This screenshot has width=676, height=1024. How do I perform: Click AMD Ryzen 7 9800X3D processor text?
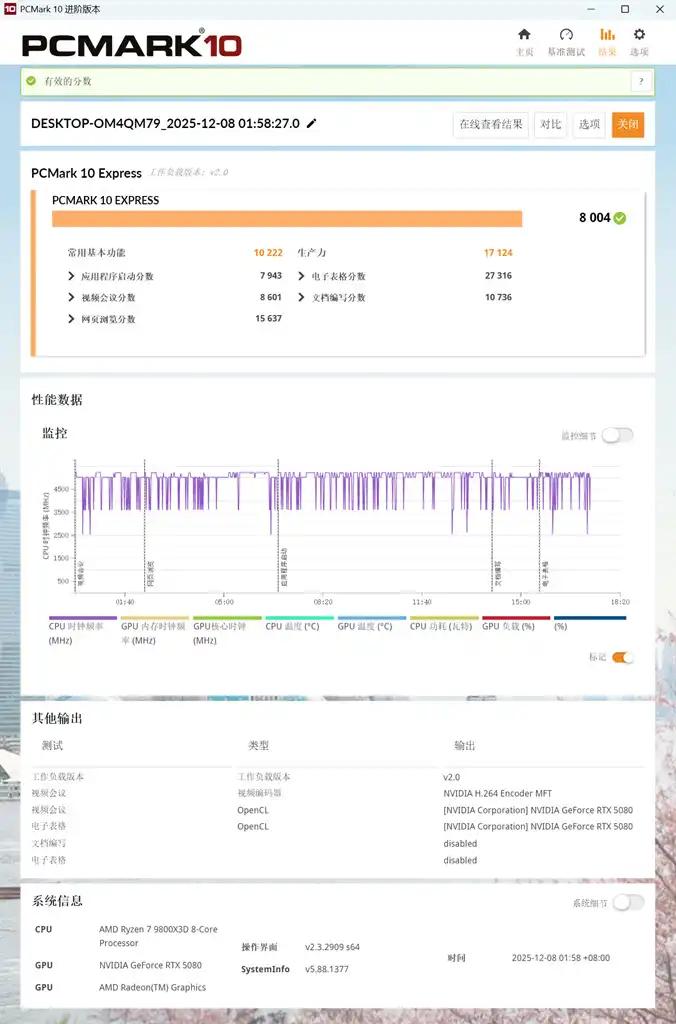pyautogui.click(x=158, y=936)
